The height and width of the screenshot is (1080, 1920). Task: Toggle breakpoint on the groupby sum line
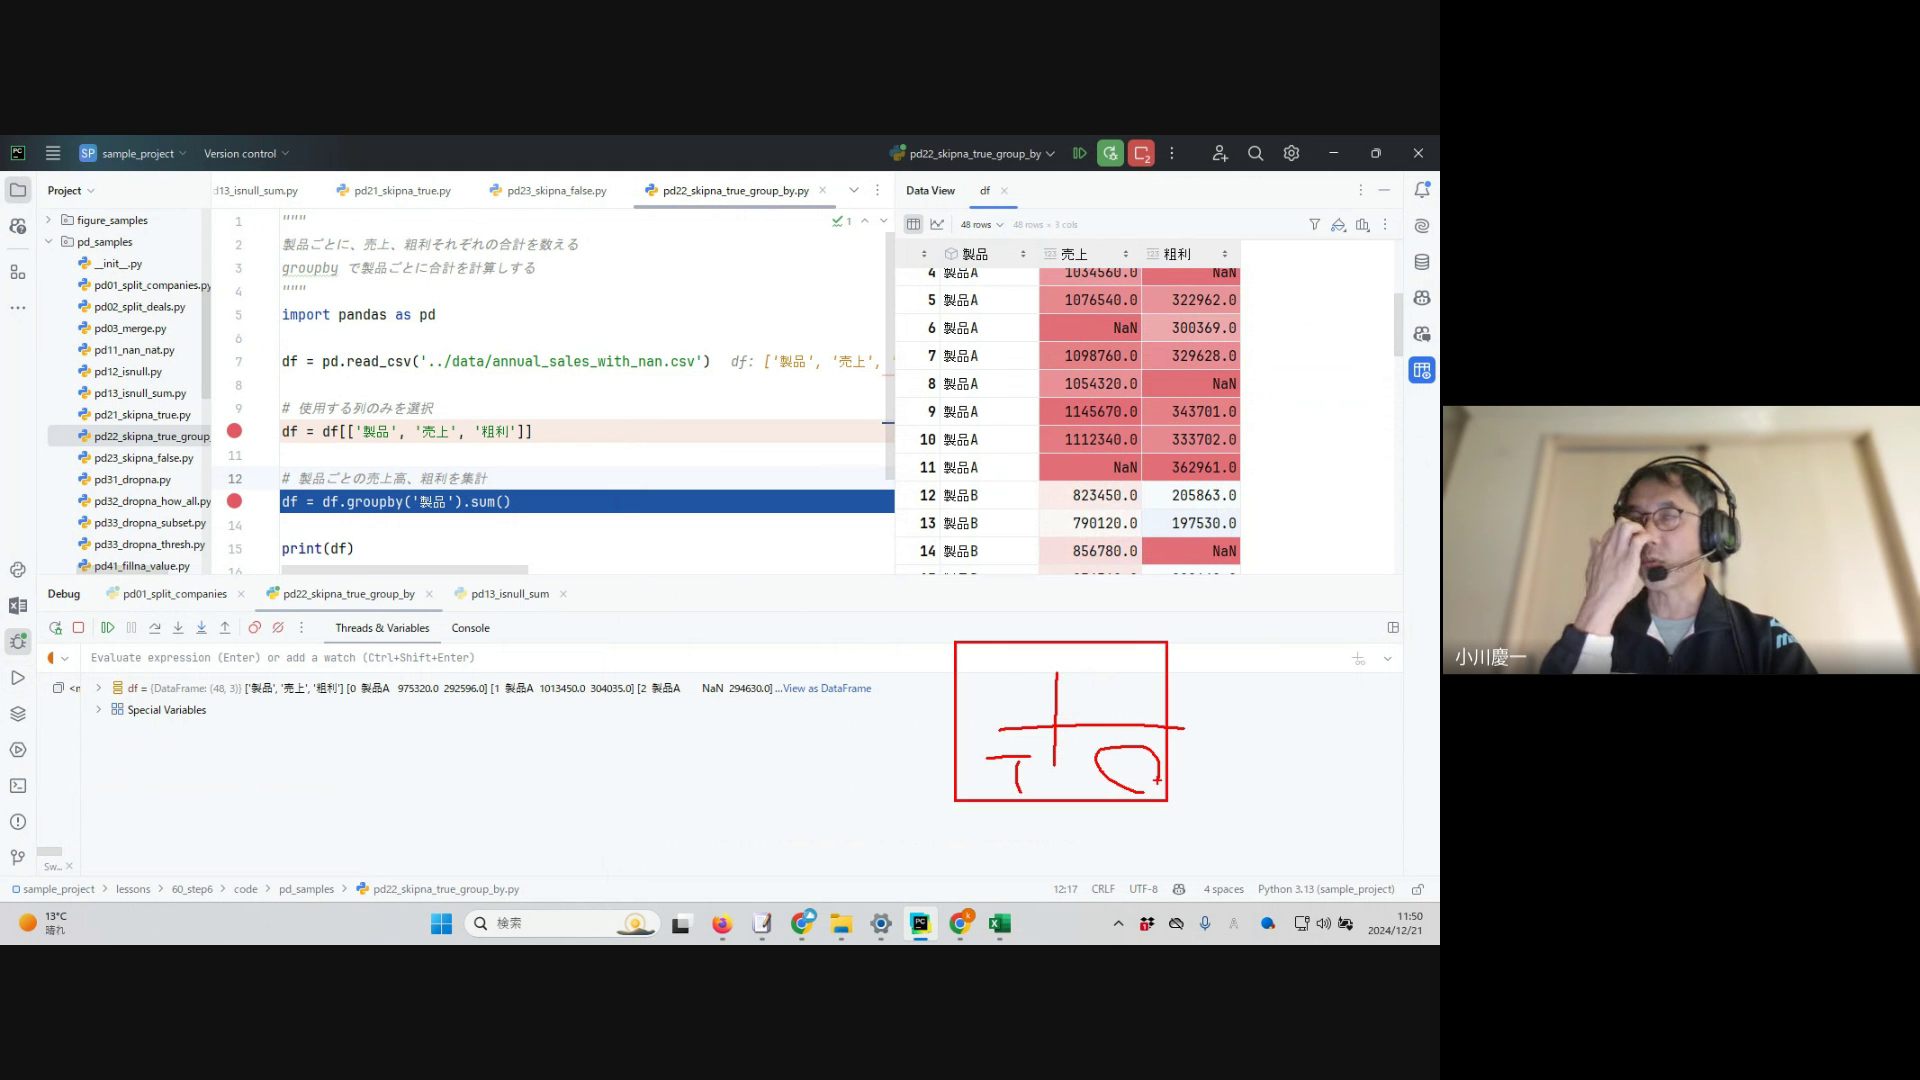click(x=234, y=501)
